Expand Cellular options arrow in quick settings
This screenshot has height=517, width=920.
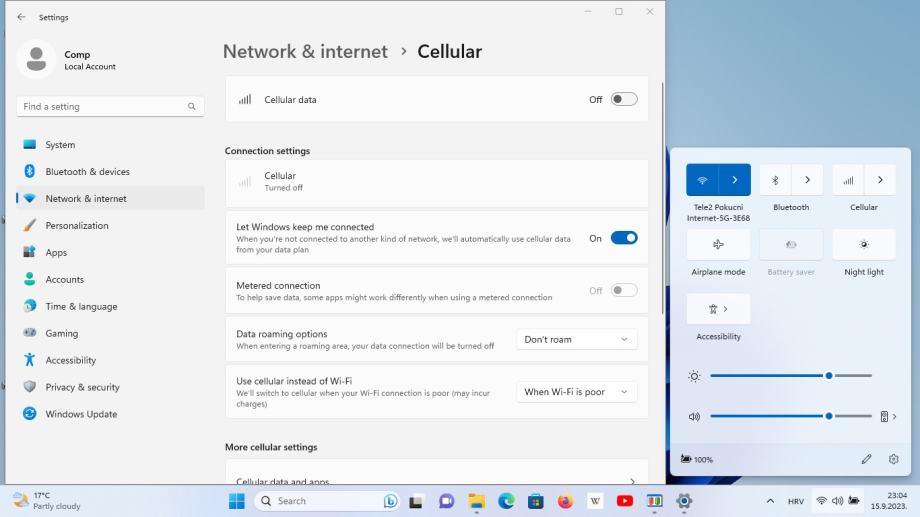coord(880,180)
